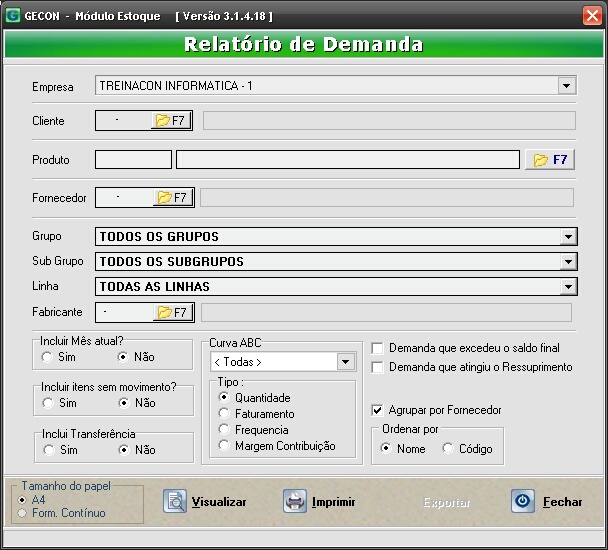Open the Grupo dropdown 'TODOS OS GRUPOS'
Screen dimensions: 608x550
568,237
